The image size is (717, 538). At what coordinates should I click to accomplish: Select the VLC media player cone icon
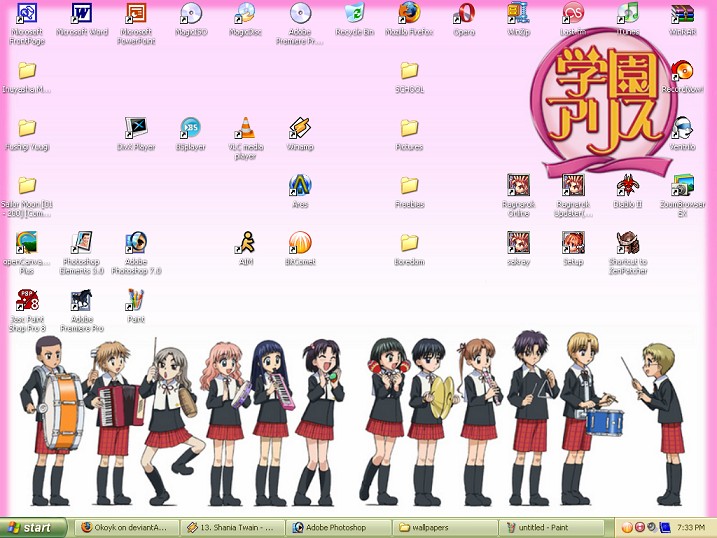coord(246,128)
